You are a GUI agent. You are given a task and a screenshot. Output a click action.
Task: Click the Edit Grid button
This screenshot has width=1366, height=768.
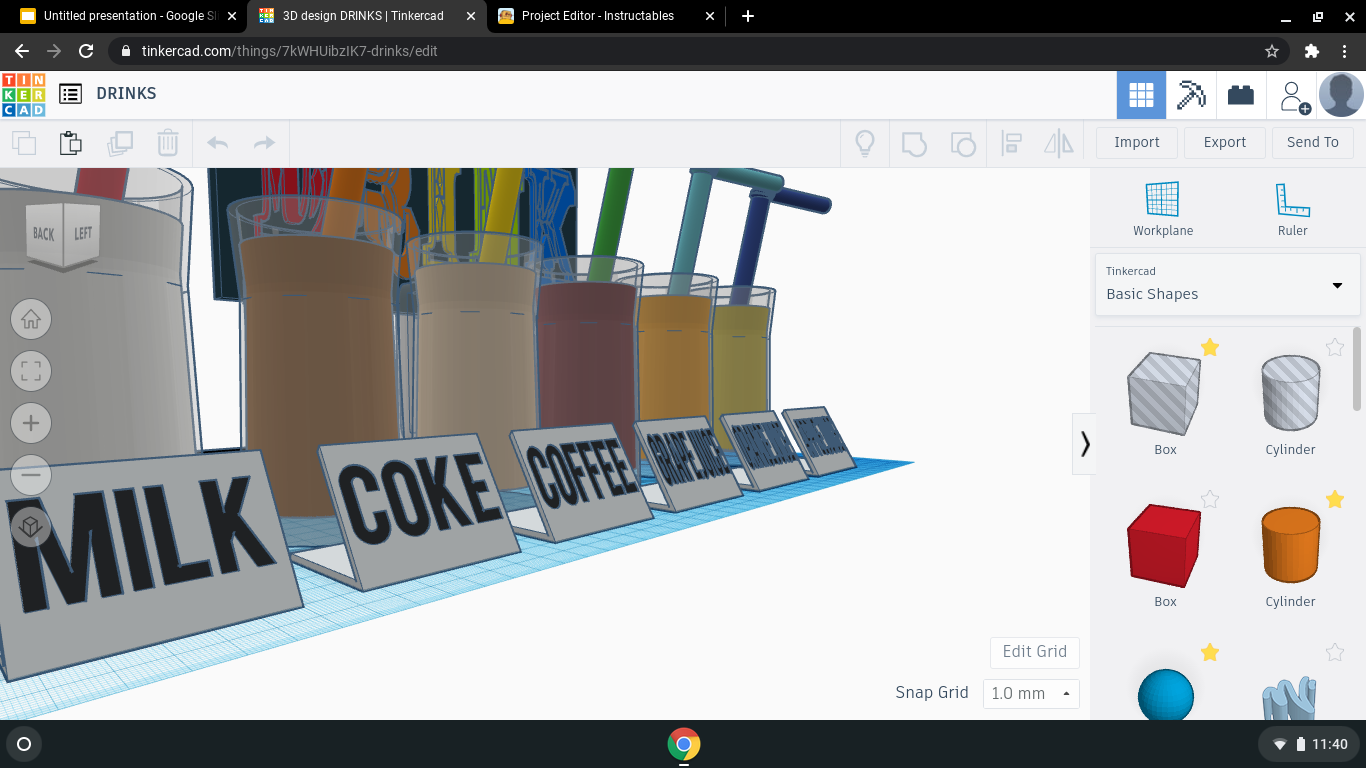[1035, 652]
